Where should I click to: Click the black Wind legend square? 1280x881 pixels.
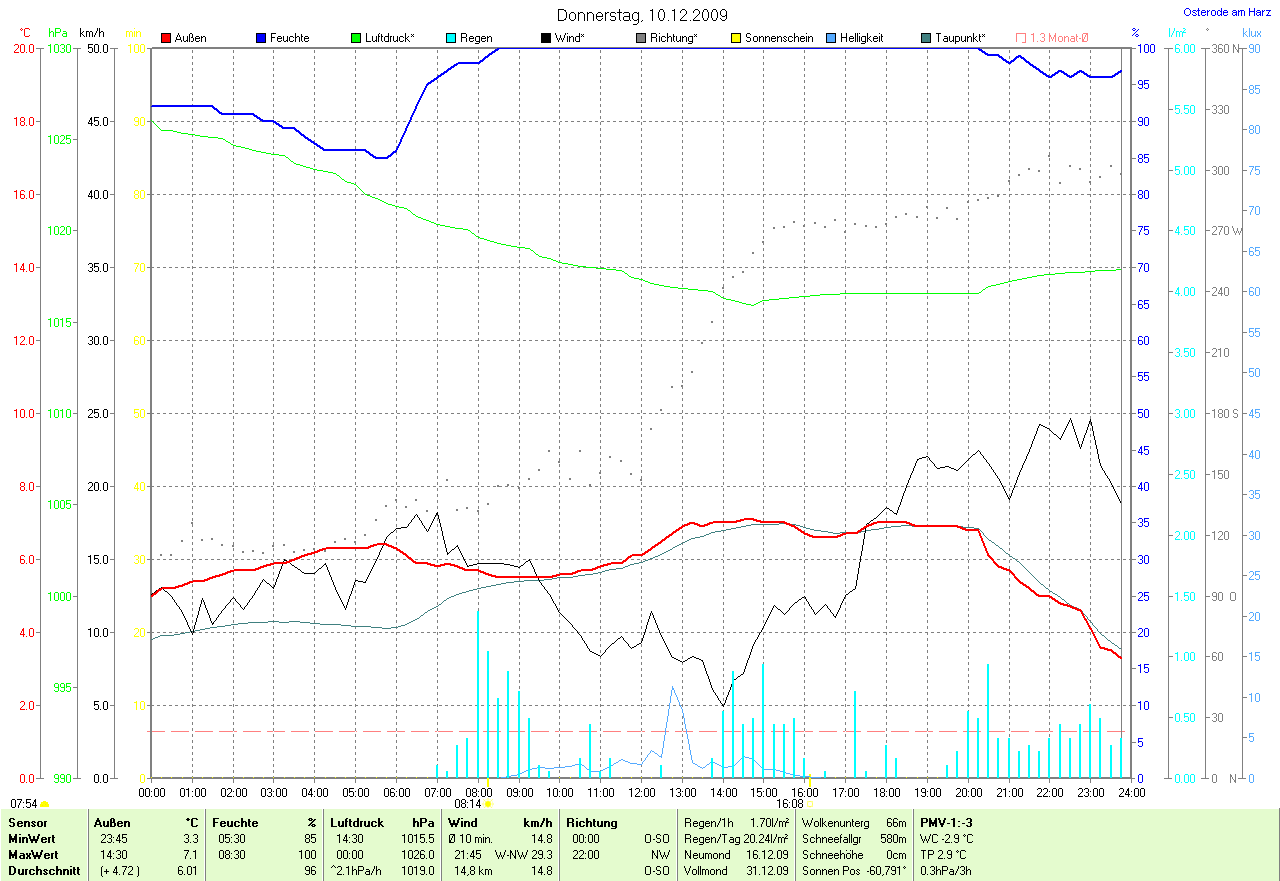pyautogui.click(x=546, y=38)
